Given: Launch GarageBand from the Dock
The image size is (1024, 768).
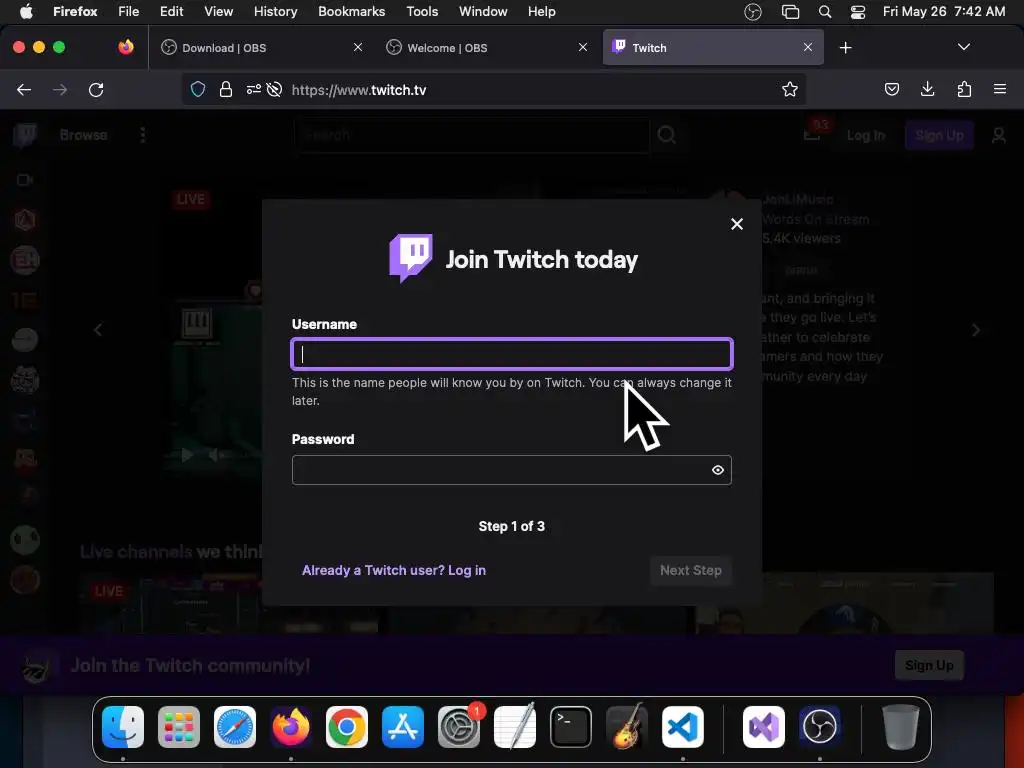Looking at the screenshot, I should click(627, 727).
